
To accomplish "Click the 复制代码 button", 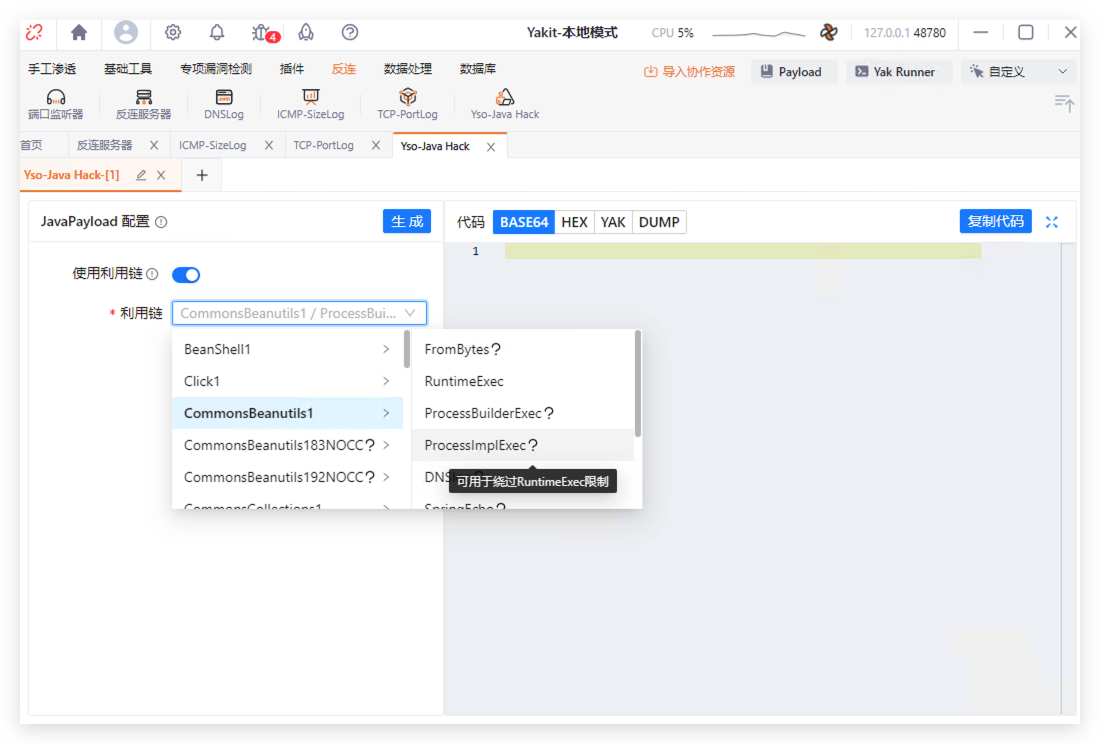I will [x=995, y=222].
